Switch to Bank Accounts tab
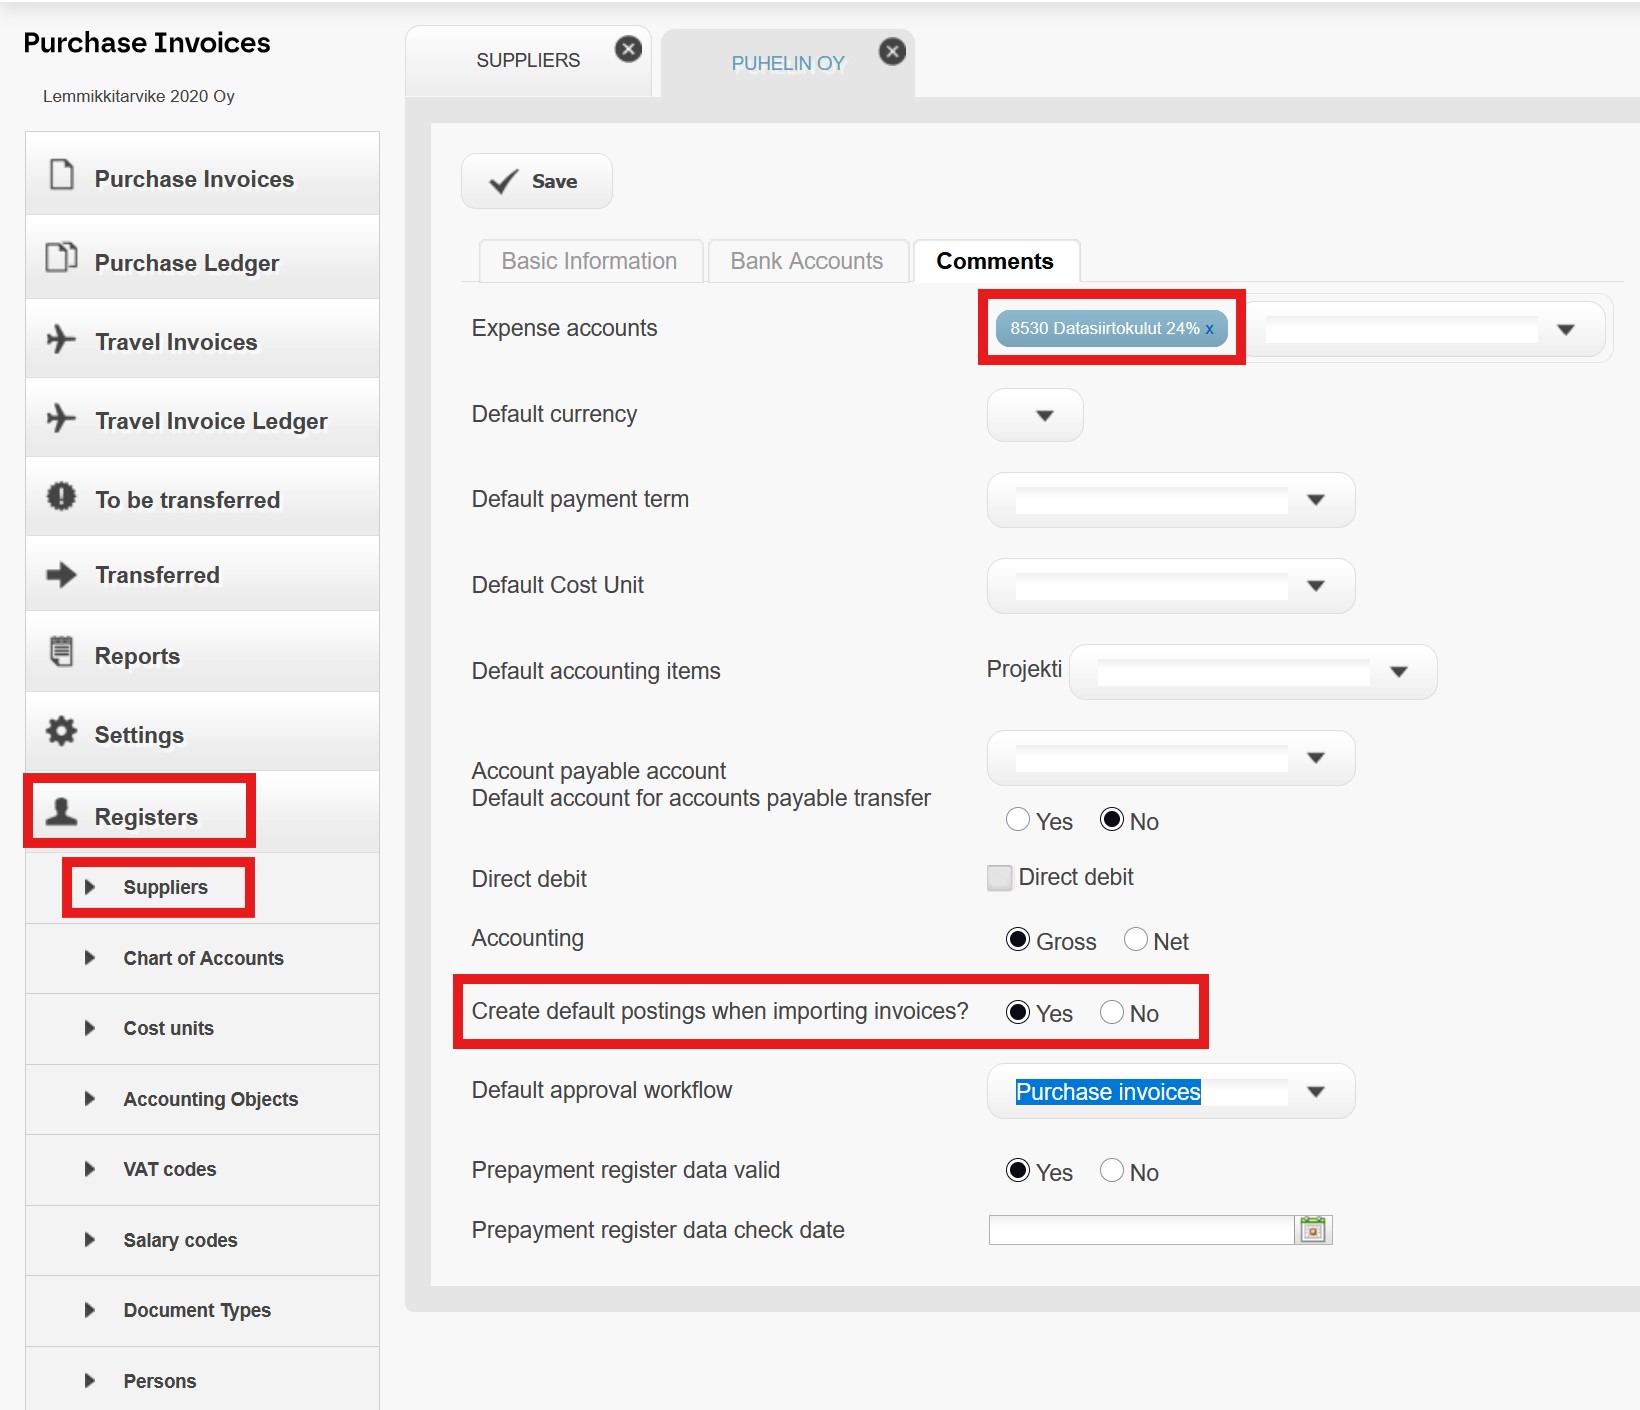 [807, 261]
